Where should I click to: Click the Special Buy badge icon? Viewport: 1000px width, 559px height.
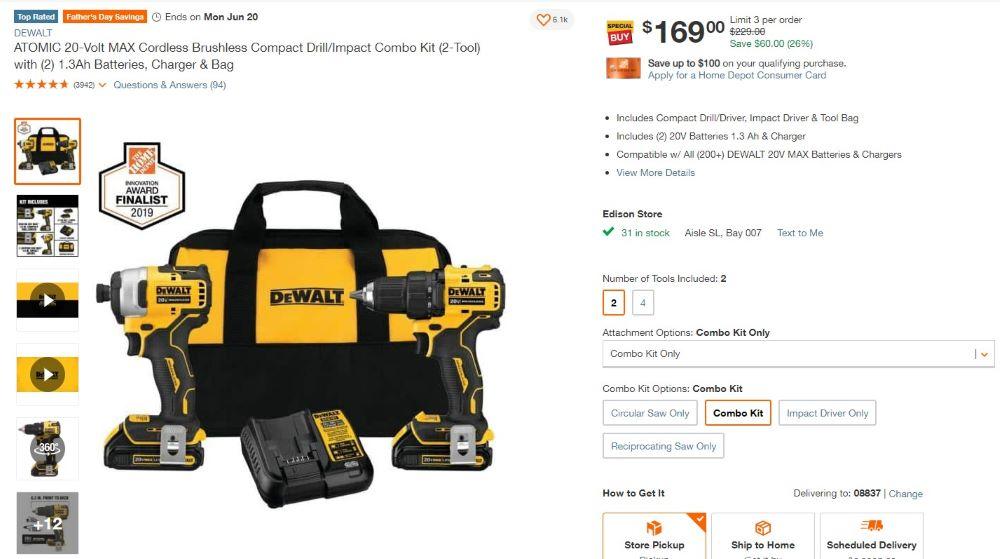[619, 33]
